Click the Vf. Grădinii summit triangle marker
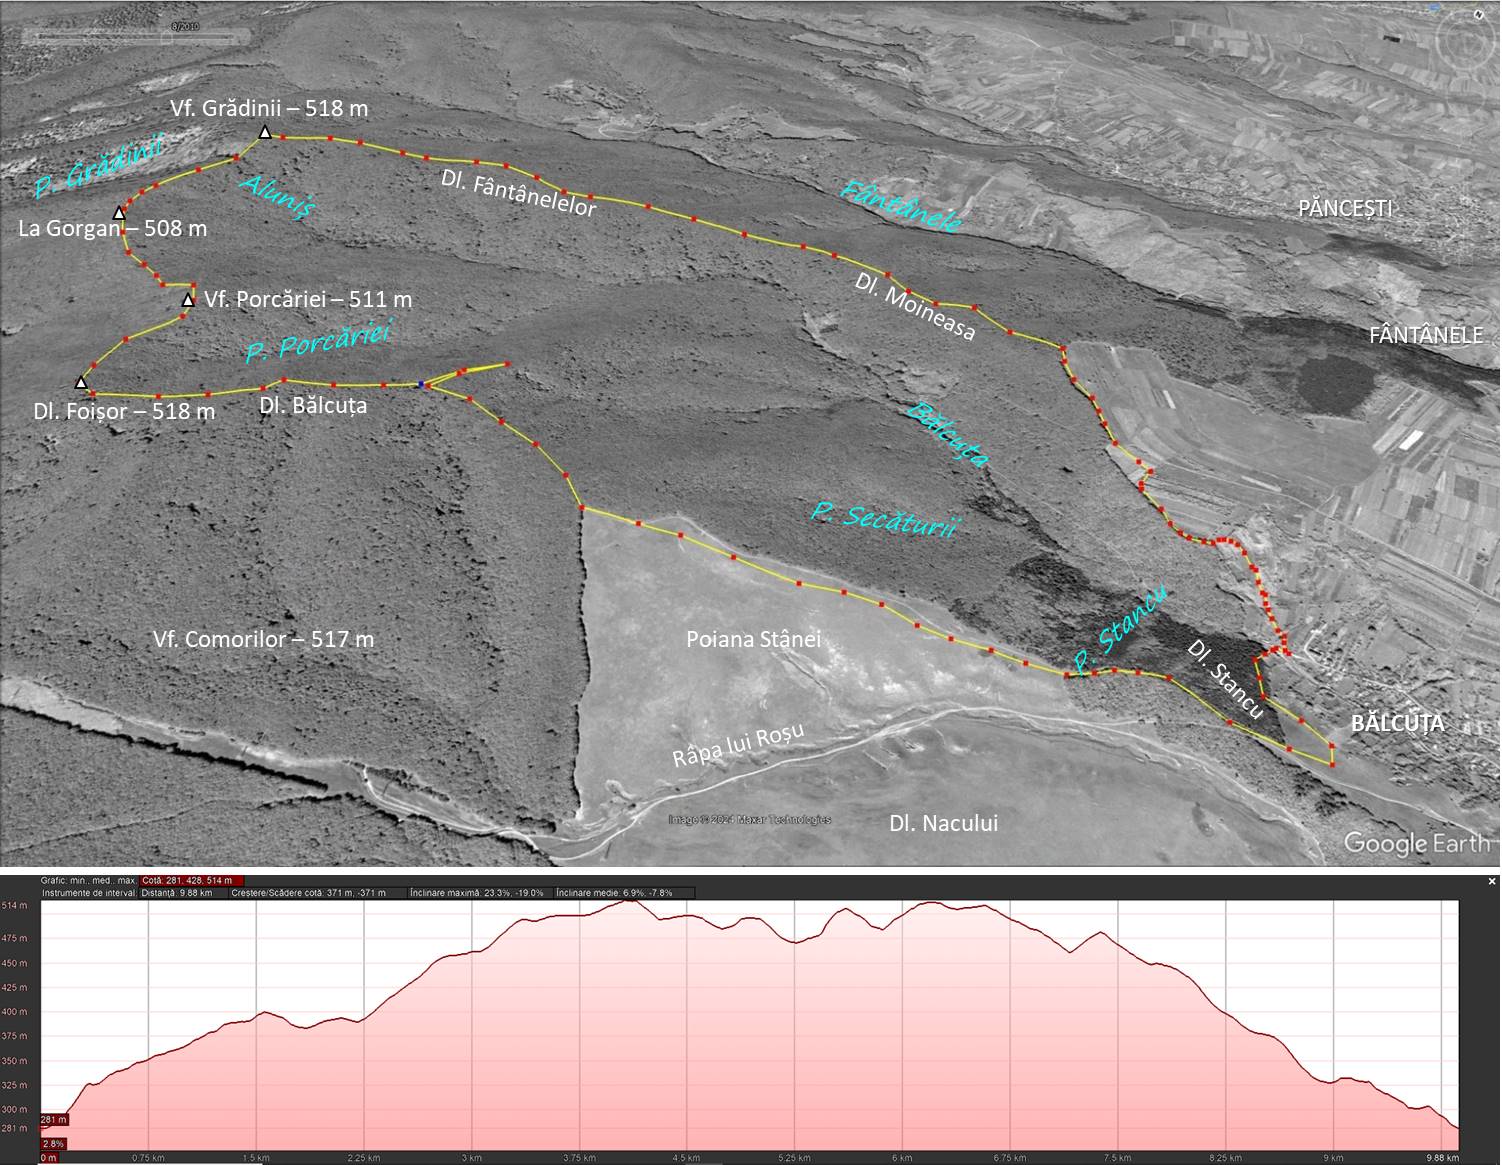1502x1165 pixels. [x=265, y=133]
